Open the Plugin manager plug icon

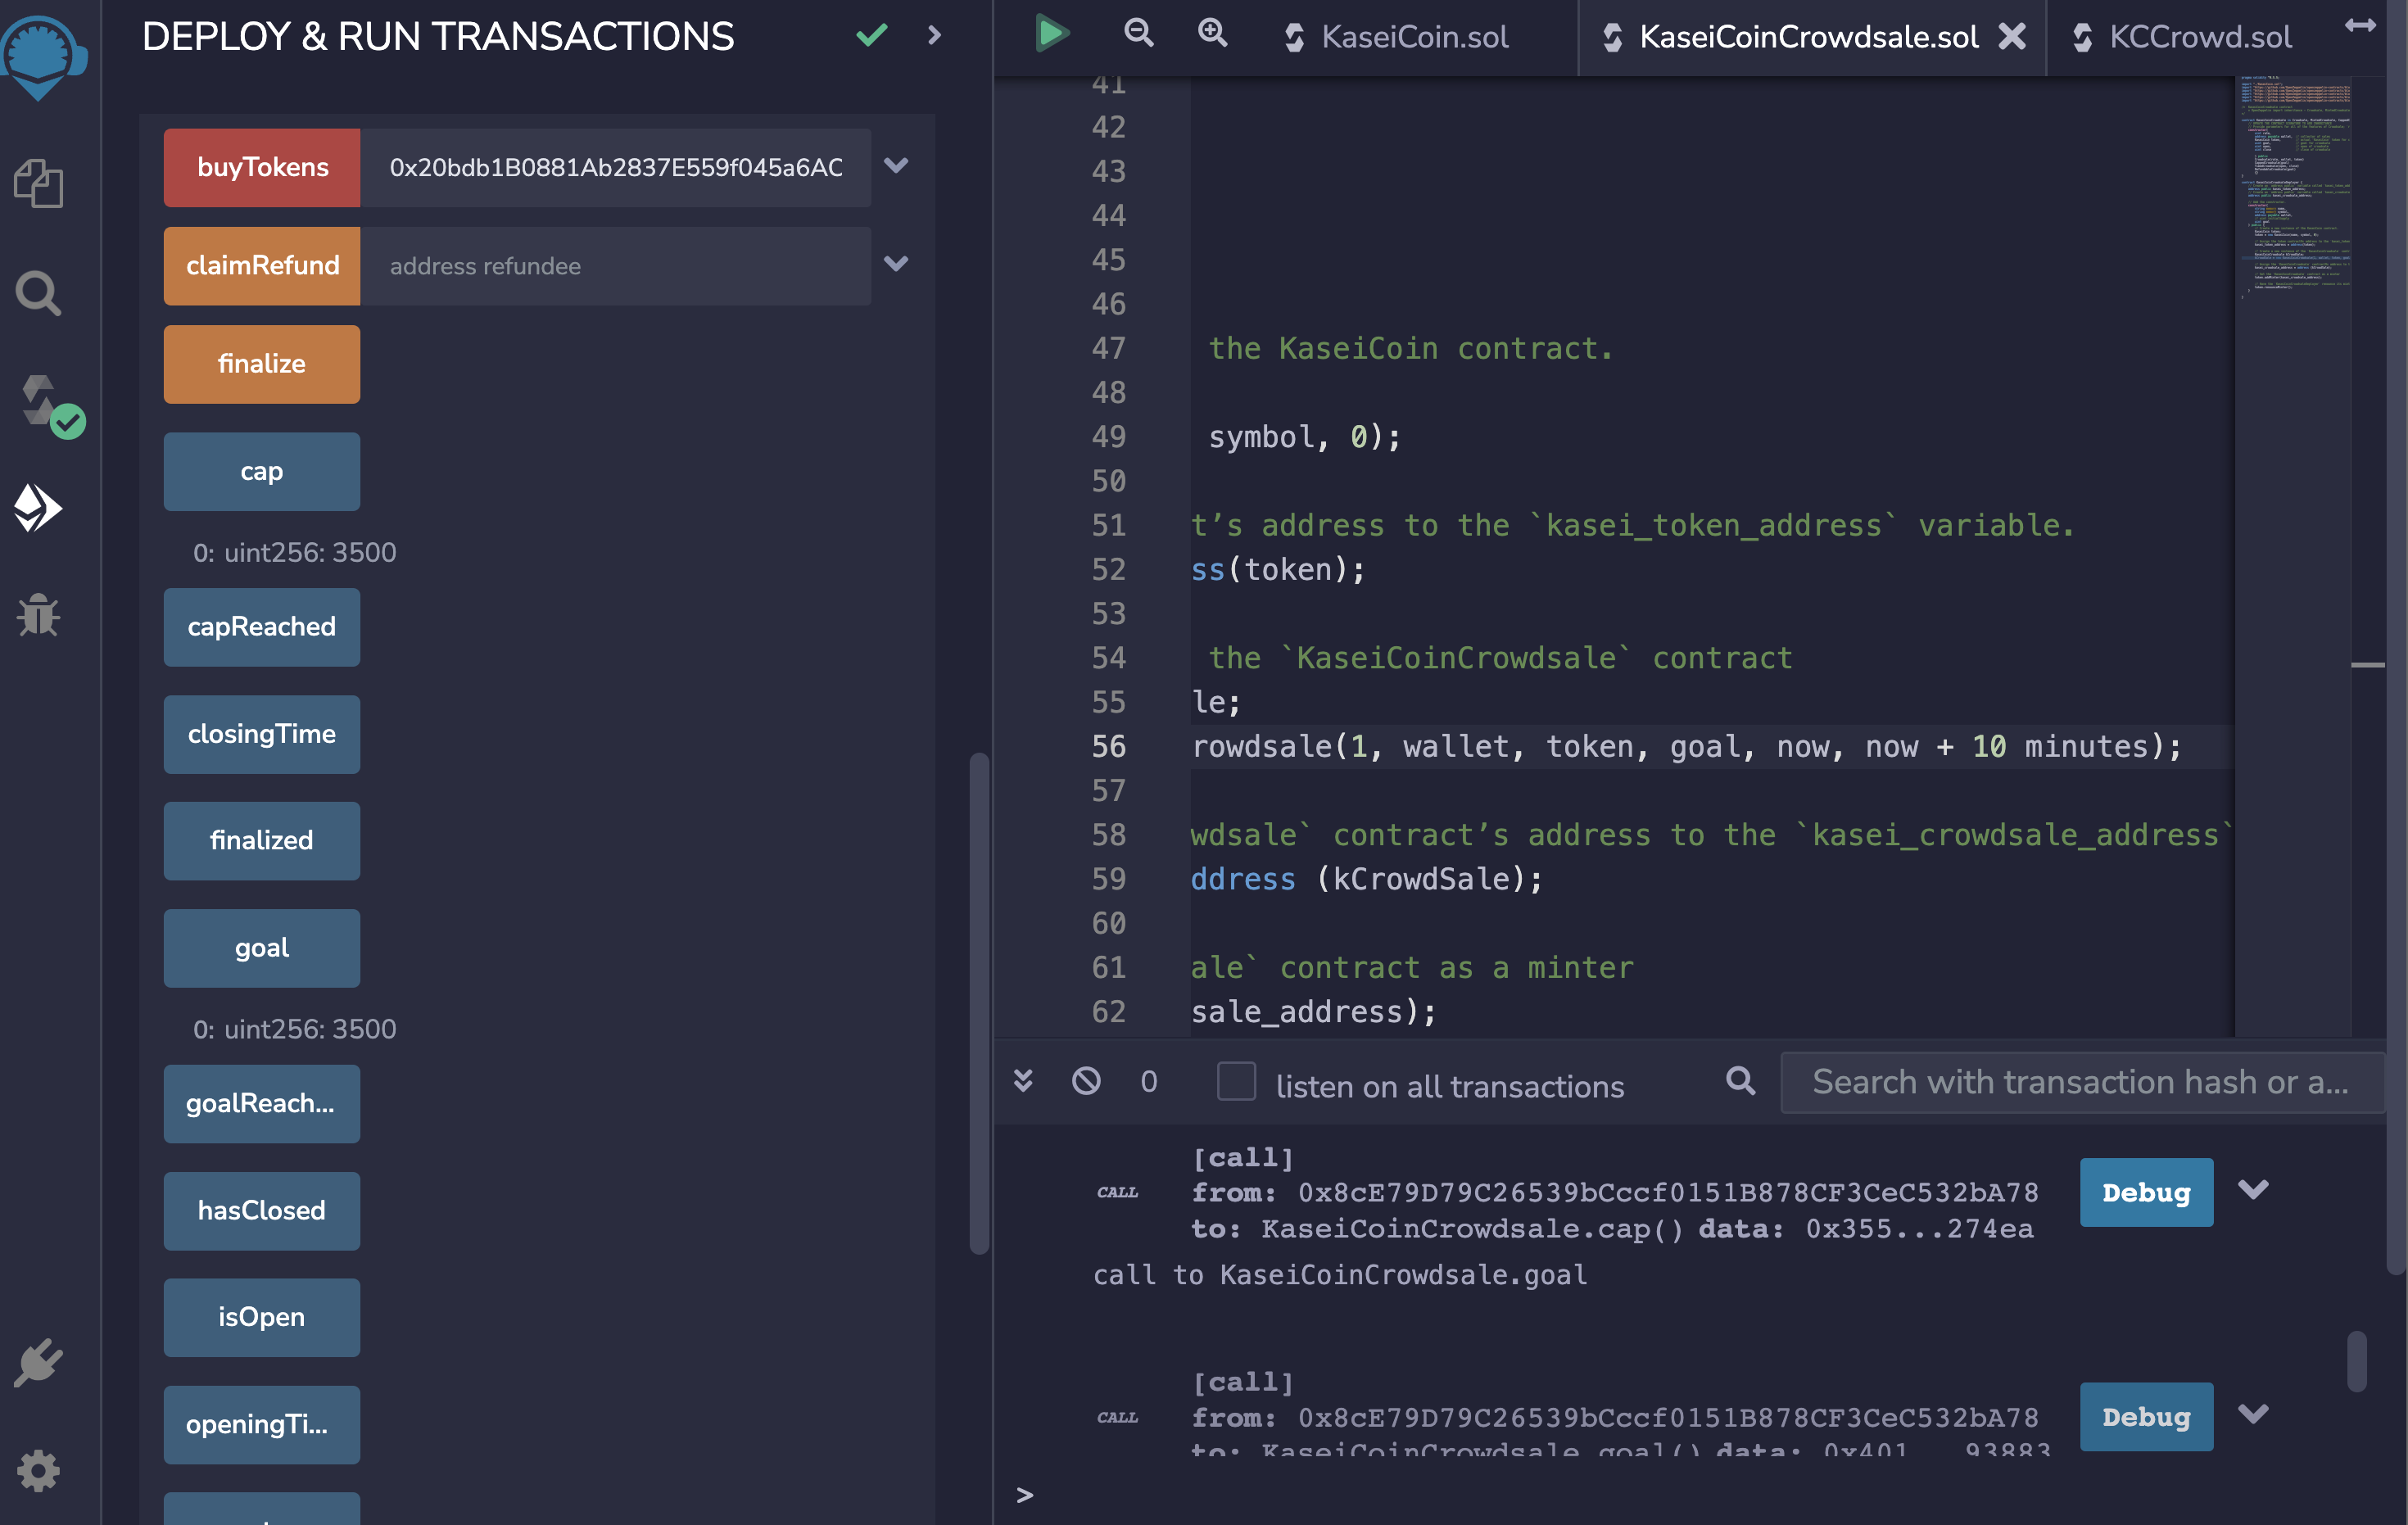pyautogui.click(x=38, y=1363)
